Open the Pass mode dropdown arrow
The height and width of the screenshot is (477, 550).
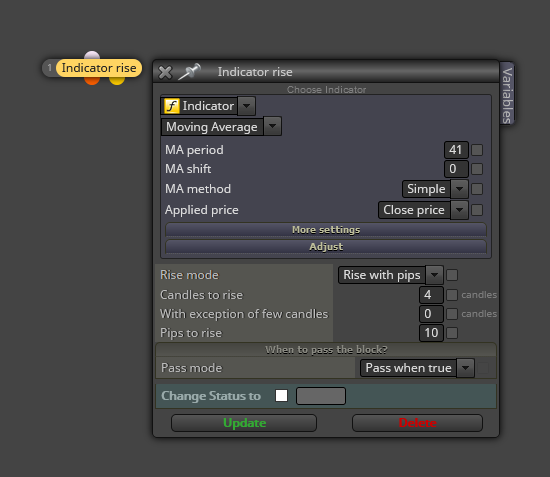(465, 368)
